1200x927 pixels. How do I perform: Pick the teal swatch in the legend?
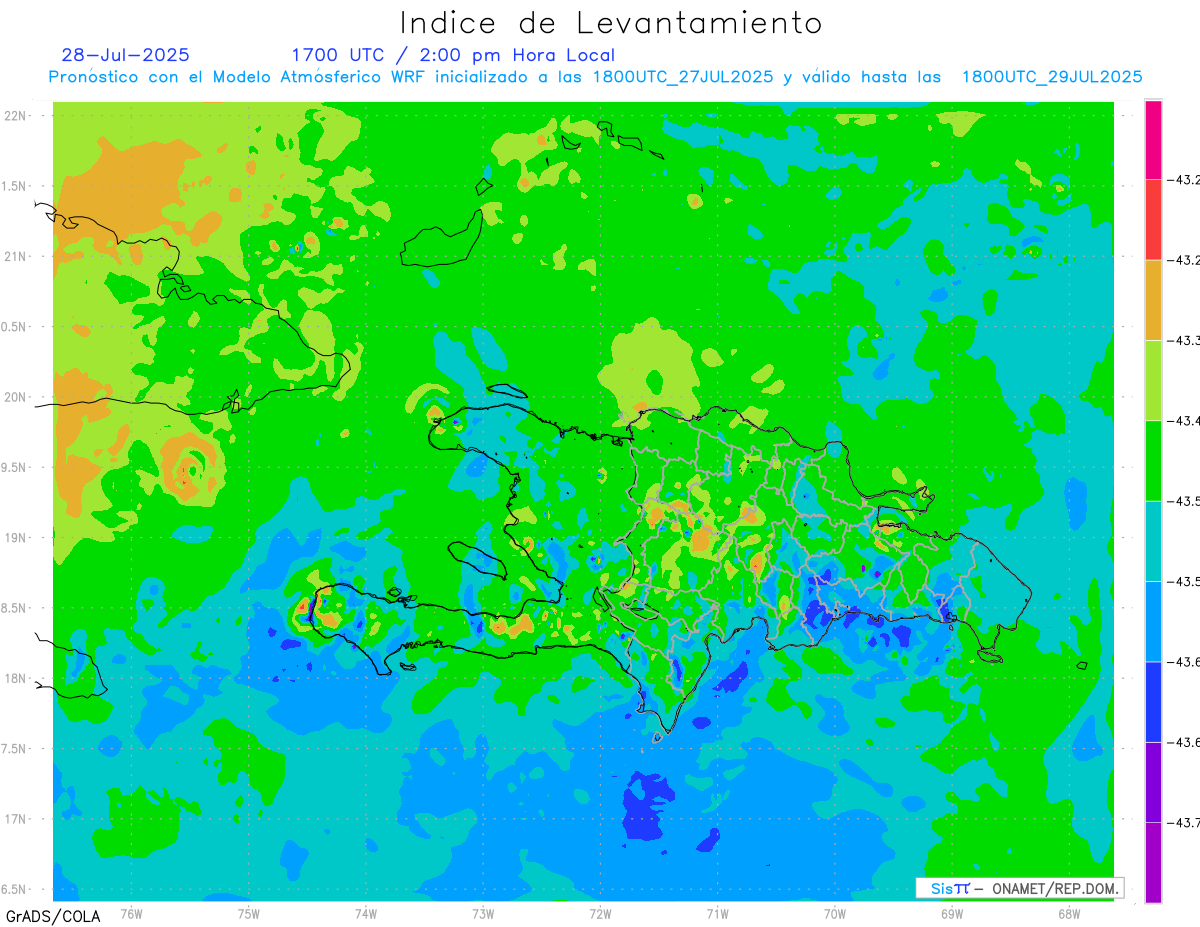[x=1153, y=541]
